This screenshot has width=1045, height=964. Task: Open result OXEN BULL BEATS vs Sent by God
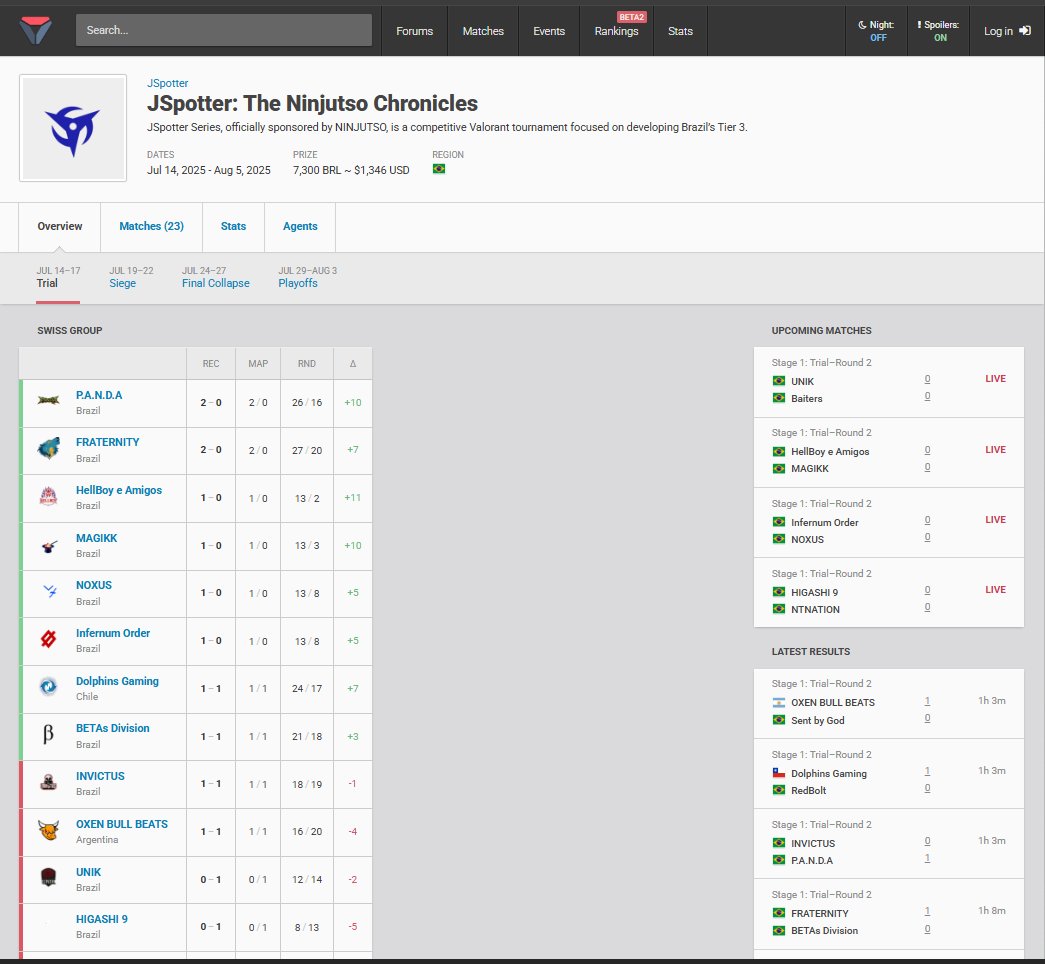(x=888, y=703)
